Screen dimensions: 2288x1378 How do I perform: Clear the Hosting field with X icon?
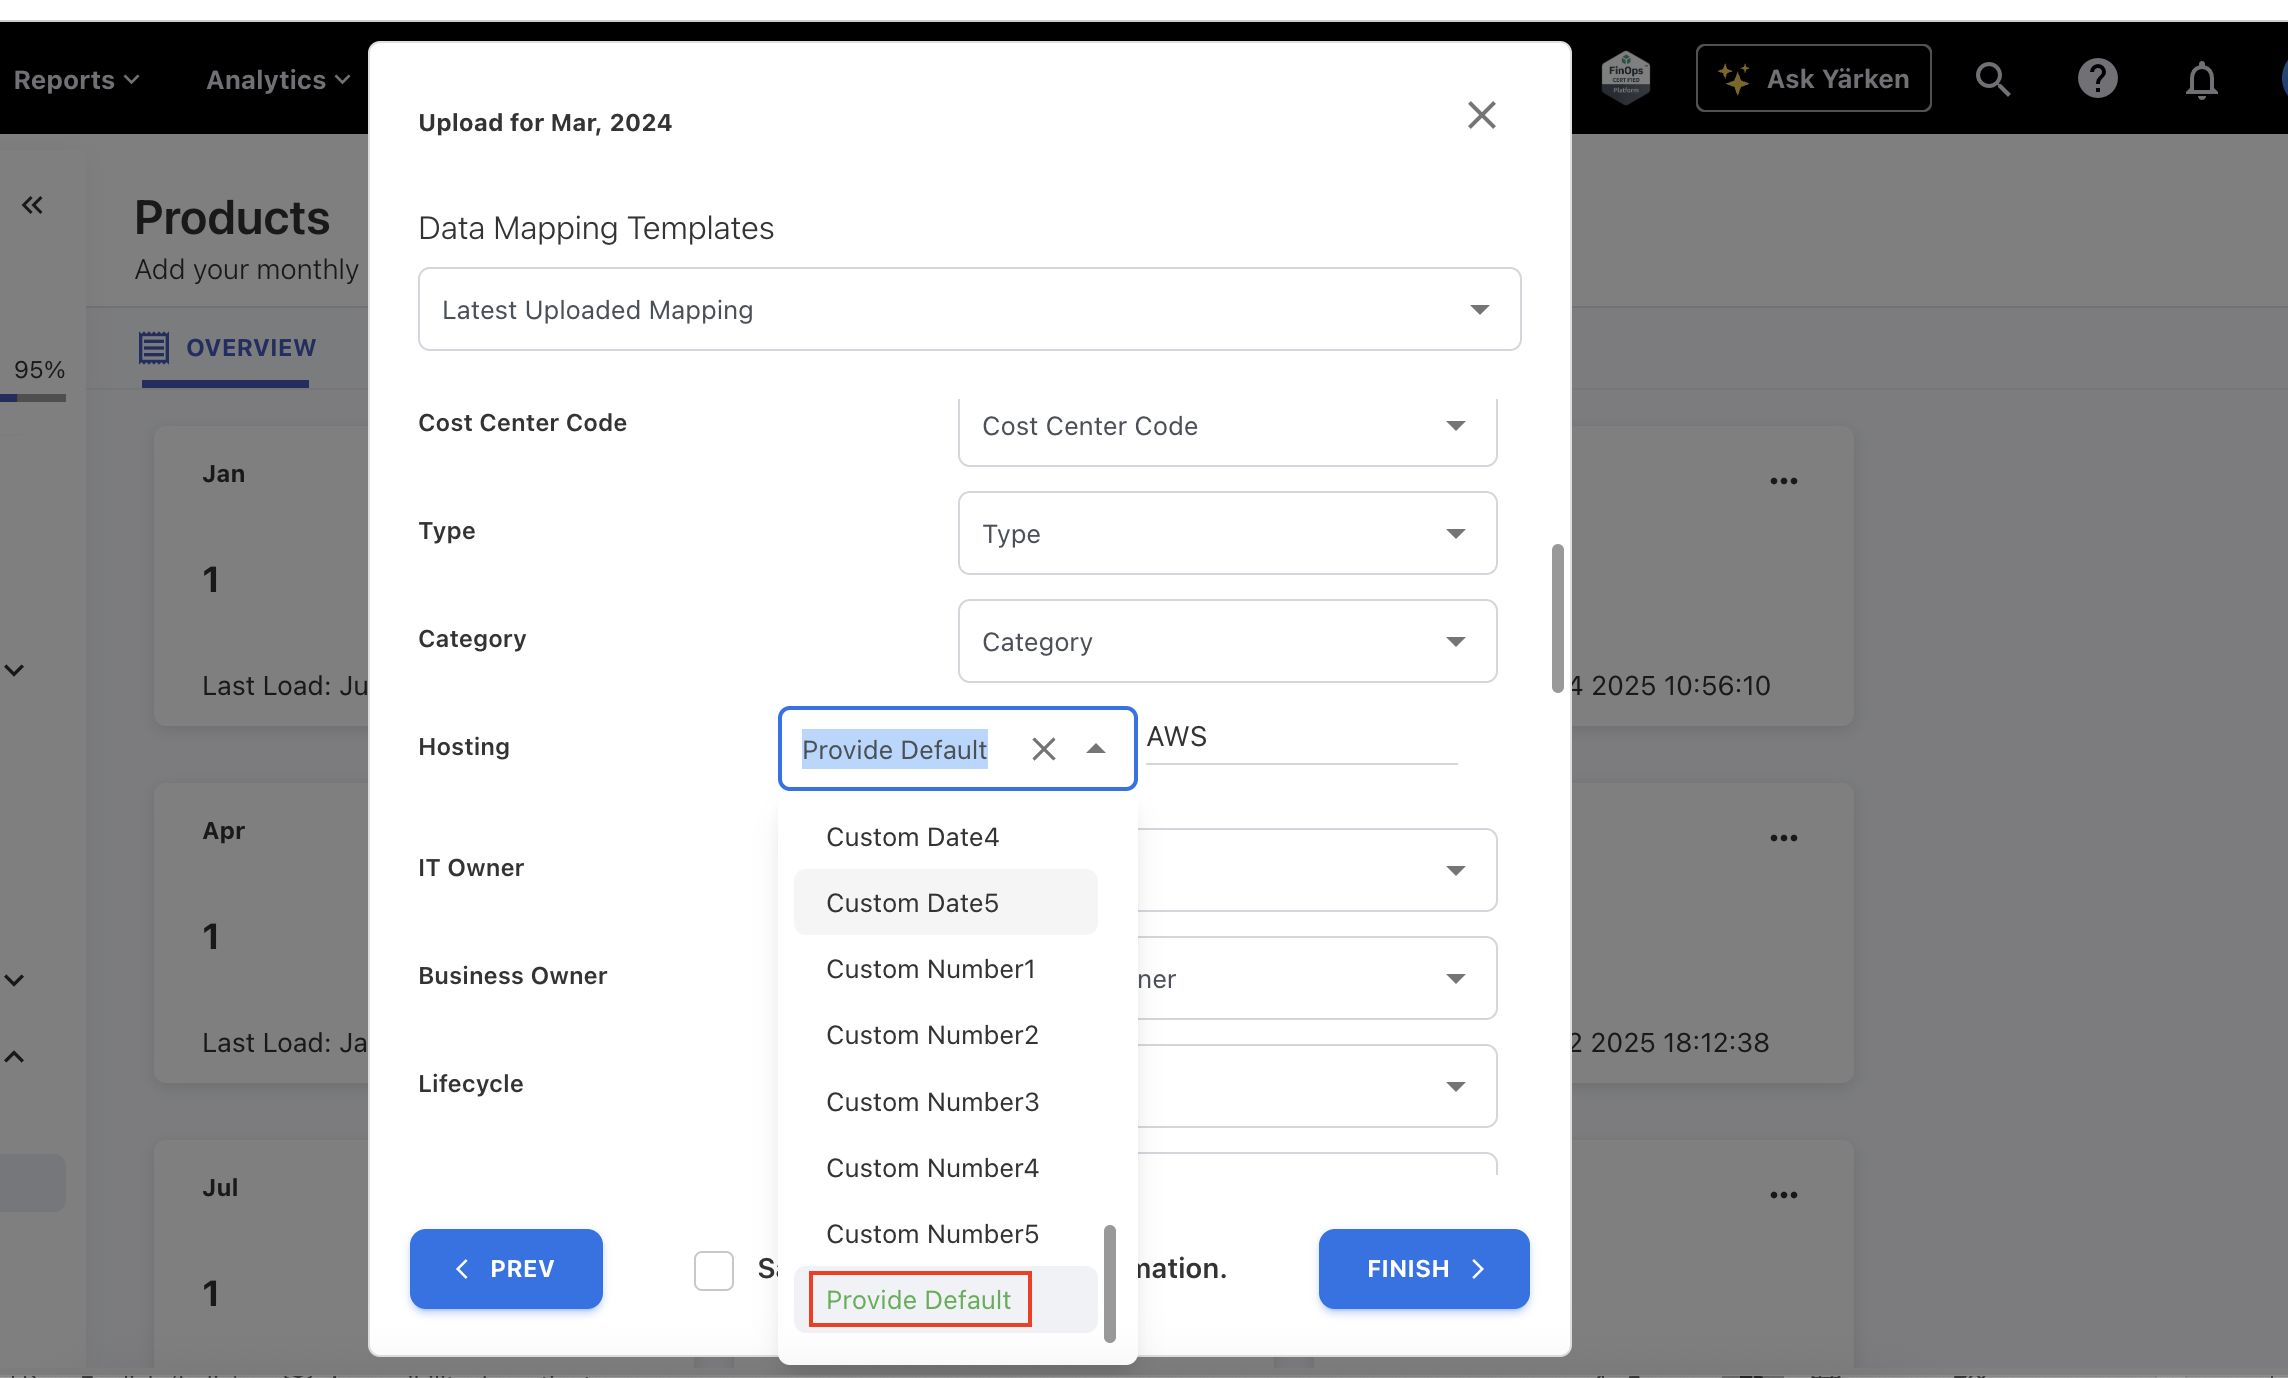point(1043,749)
